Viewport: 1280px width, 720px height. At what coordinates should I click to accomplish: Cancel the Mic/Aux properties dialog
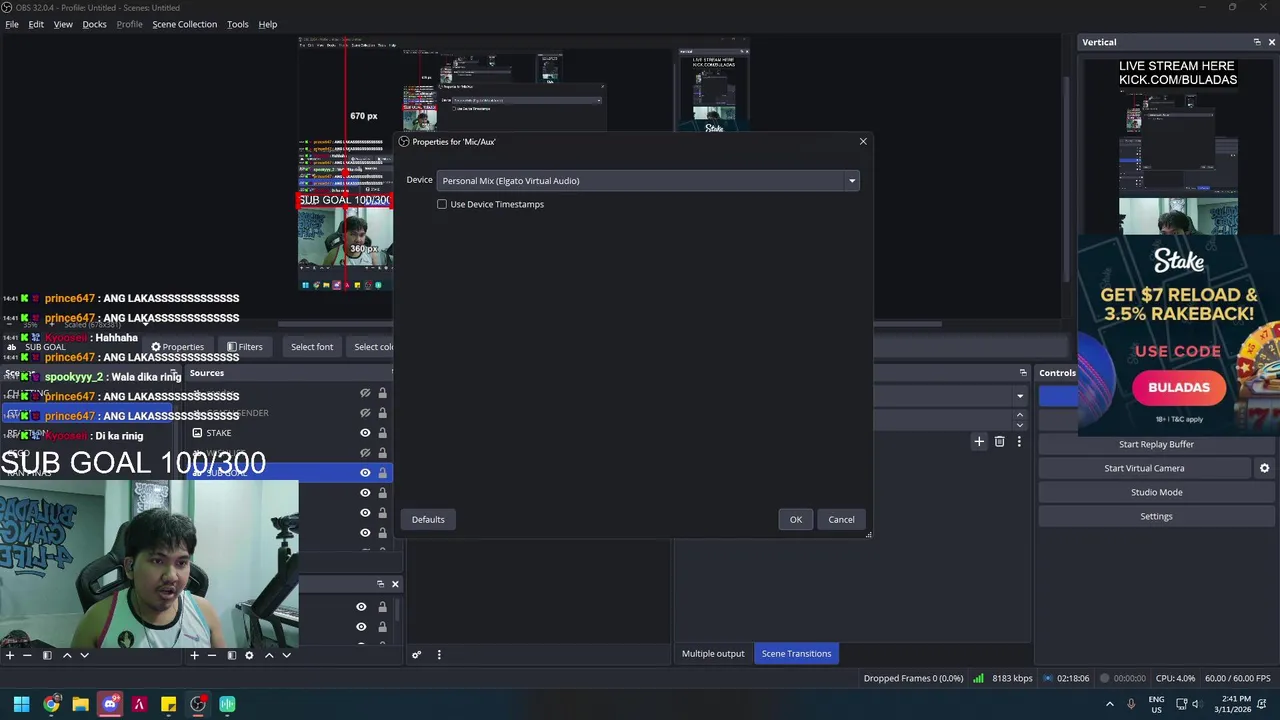tap(841, 520)
